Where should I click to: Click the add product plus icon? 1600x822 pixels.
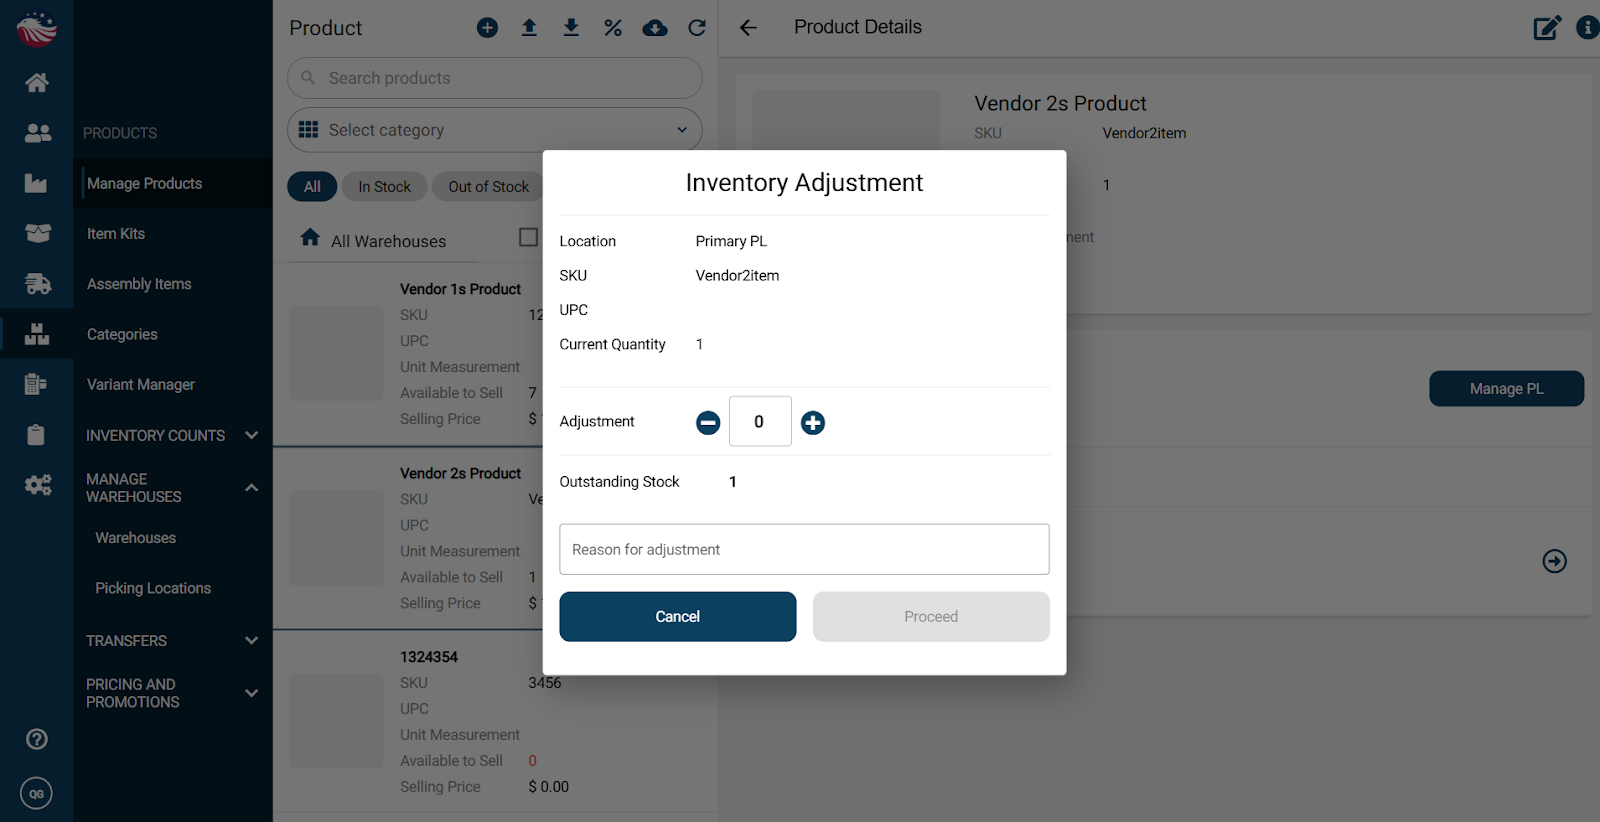click(x=487, y=28)
